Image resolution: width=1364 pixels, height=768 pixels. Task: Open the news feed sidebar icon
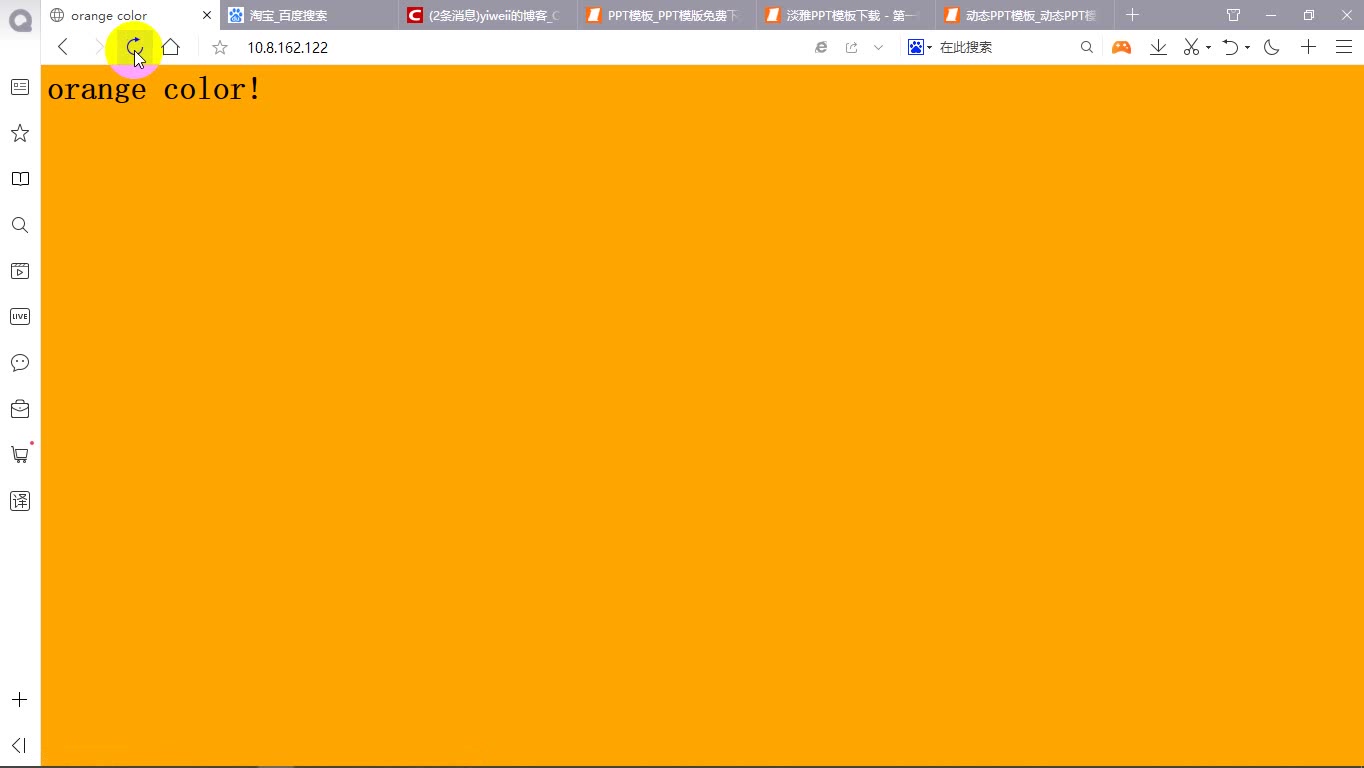tap(20, 87)
